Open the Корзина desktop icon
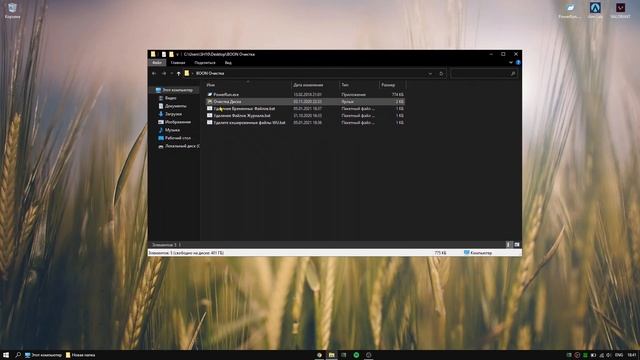Viewport: 640px width, 360px height. (x=12, y=11)
